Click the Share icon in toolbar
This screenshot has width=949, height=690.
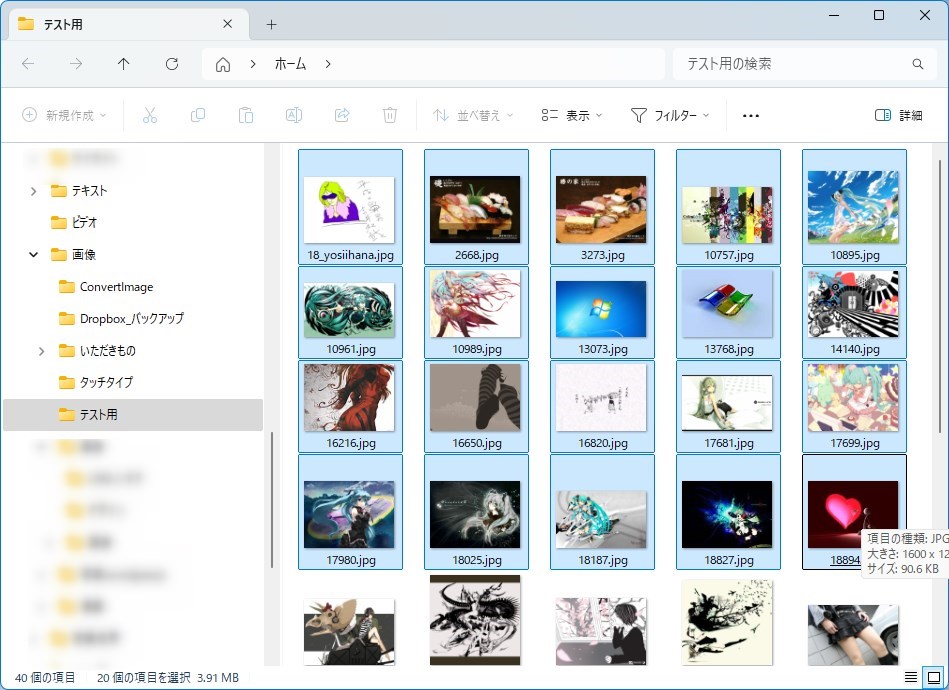pos(342,115)
